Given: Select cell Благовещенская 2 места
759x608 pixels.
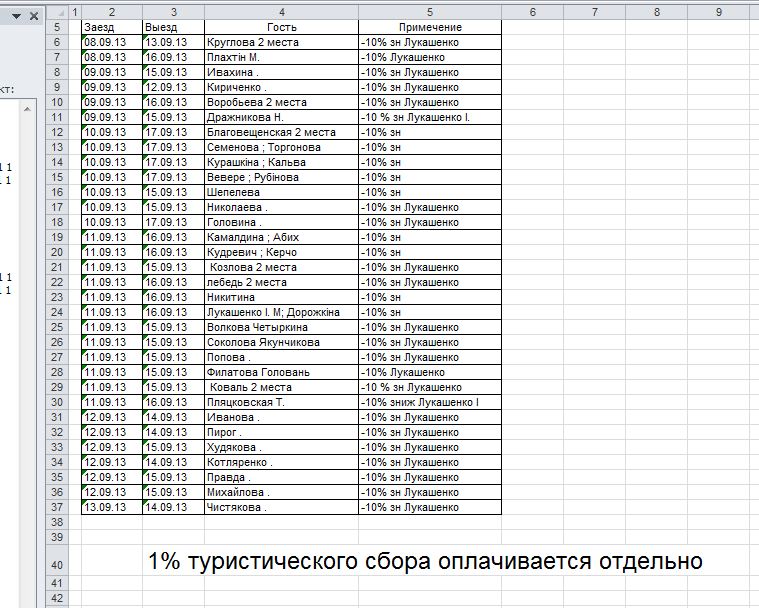Looking at the screenshot, I should (x=282, y=132).
